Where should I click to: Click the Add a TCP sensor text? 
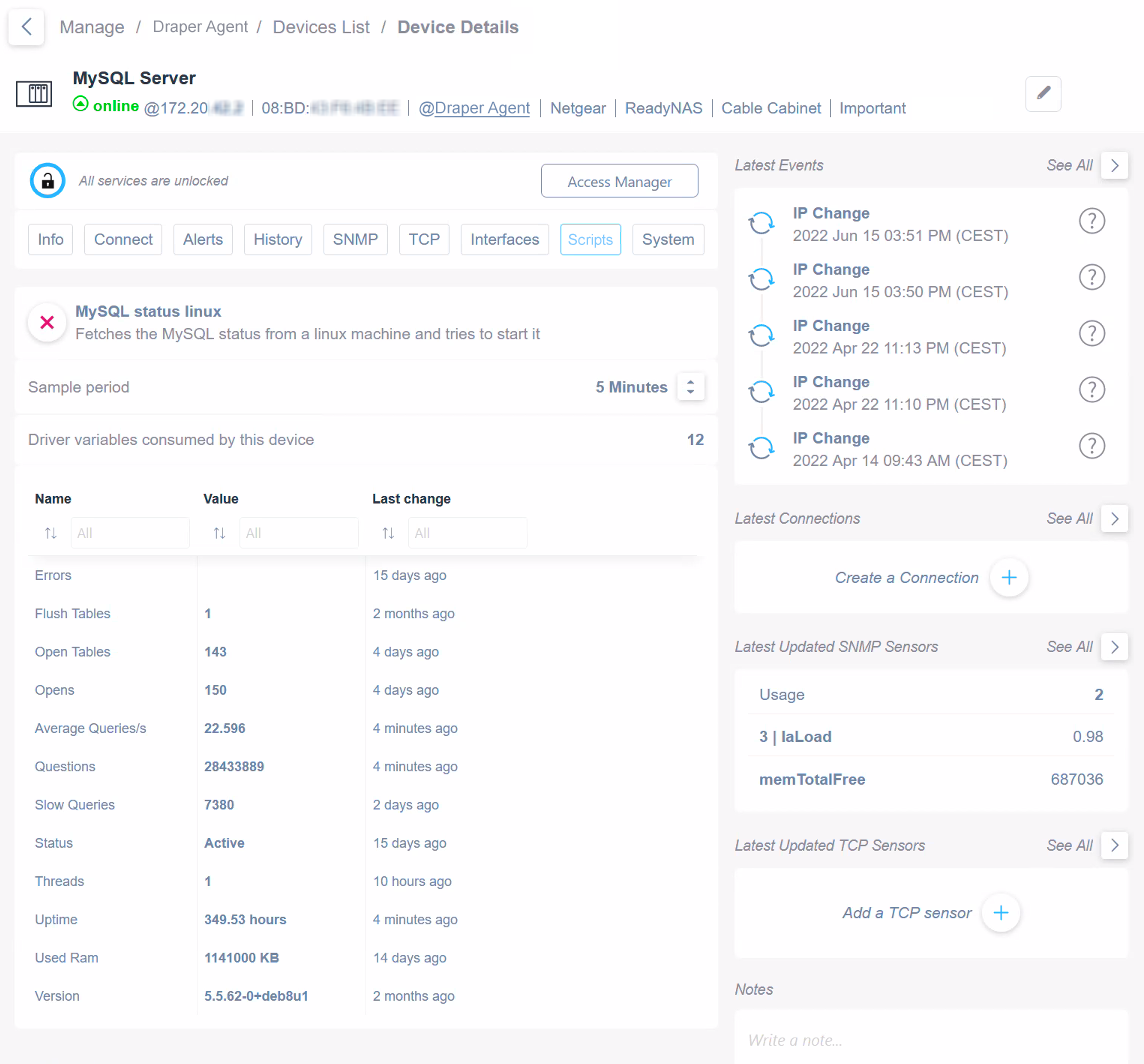tap(907, 913)
